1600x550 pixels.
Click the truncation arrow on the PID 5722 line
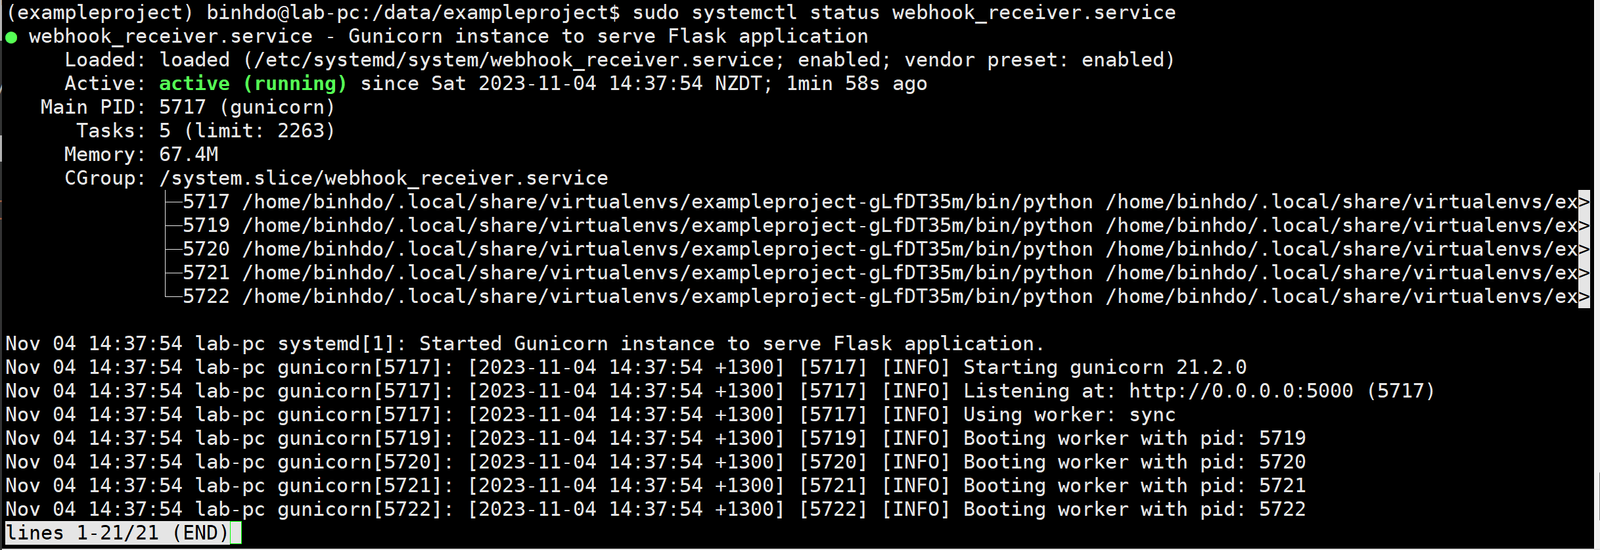(x=1583, y=297)
